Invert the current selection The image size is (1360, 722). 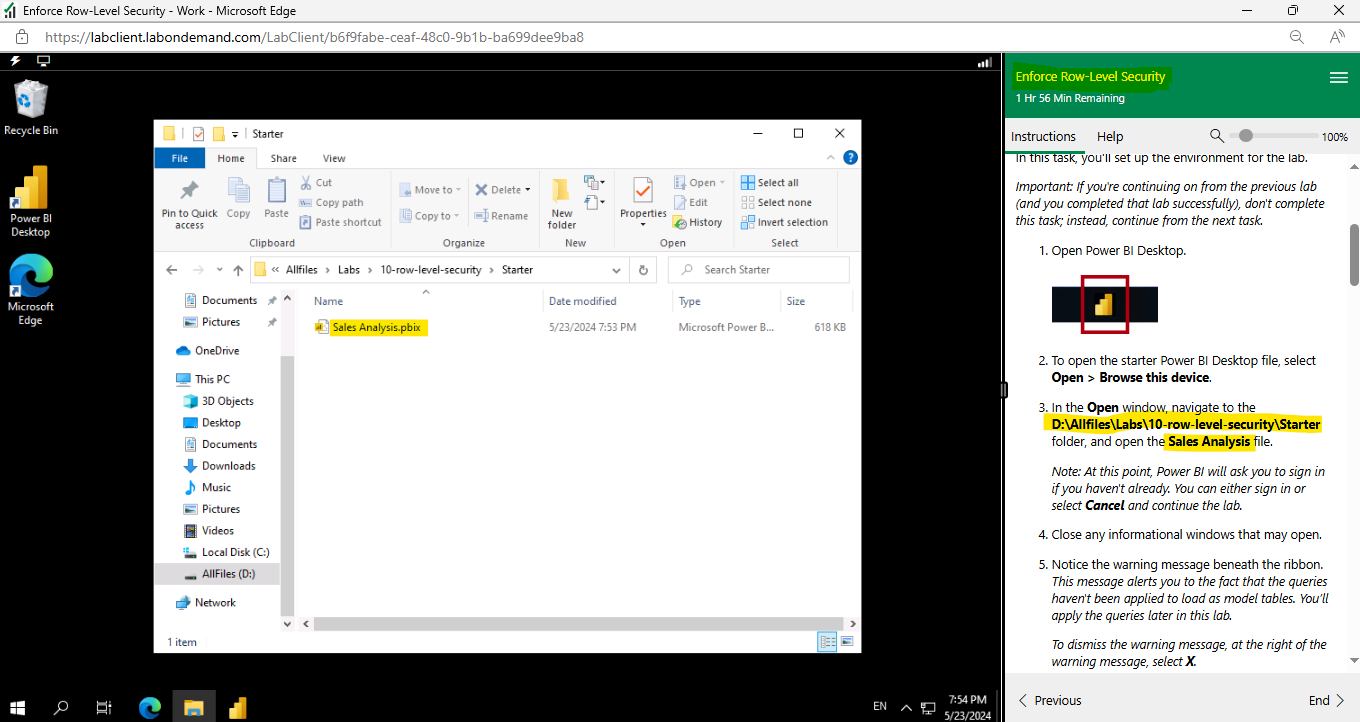point(784,222)
